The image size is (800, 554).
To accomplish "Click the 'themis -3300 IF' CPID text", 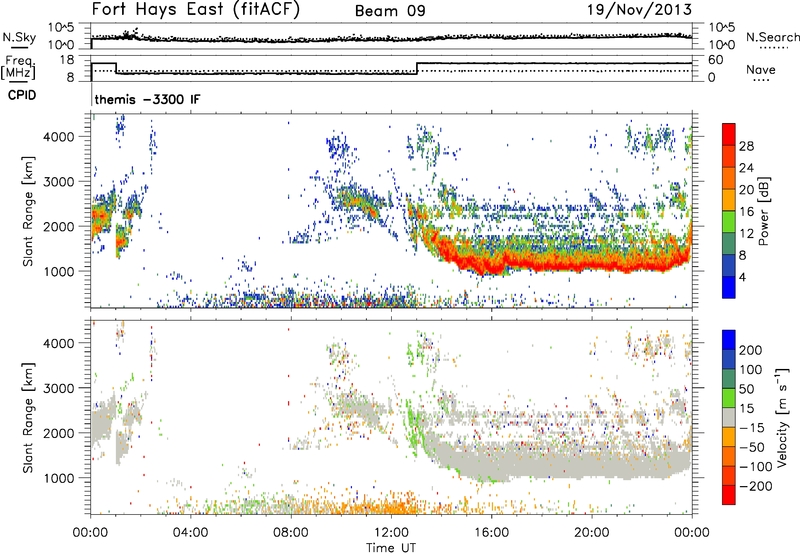I will pos(147,99).
